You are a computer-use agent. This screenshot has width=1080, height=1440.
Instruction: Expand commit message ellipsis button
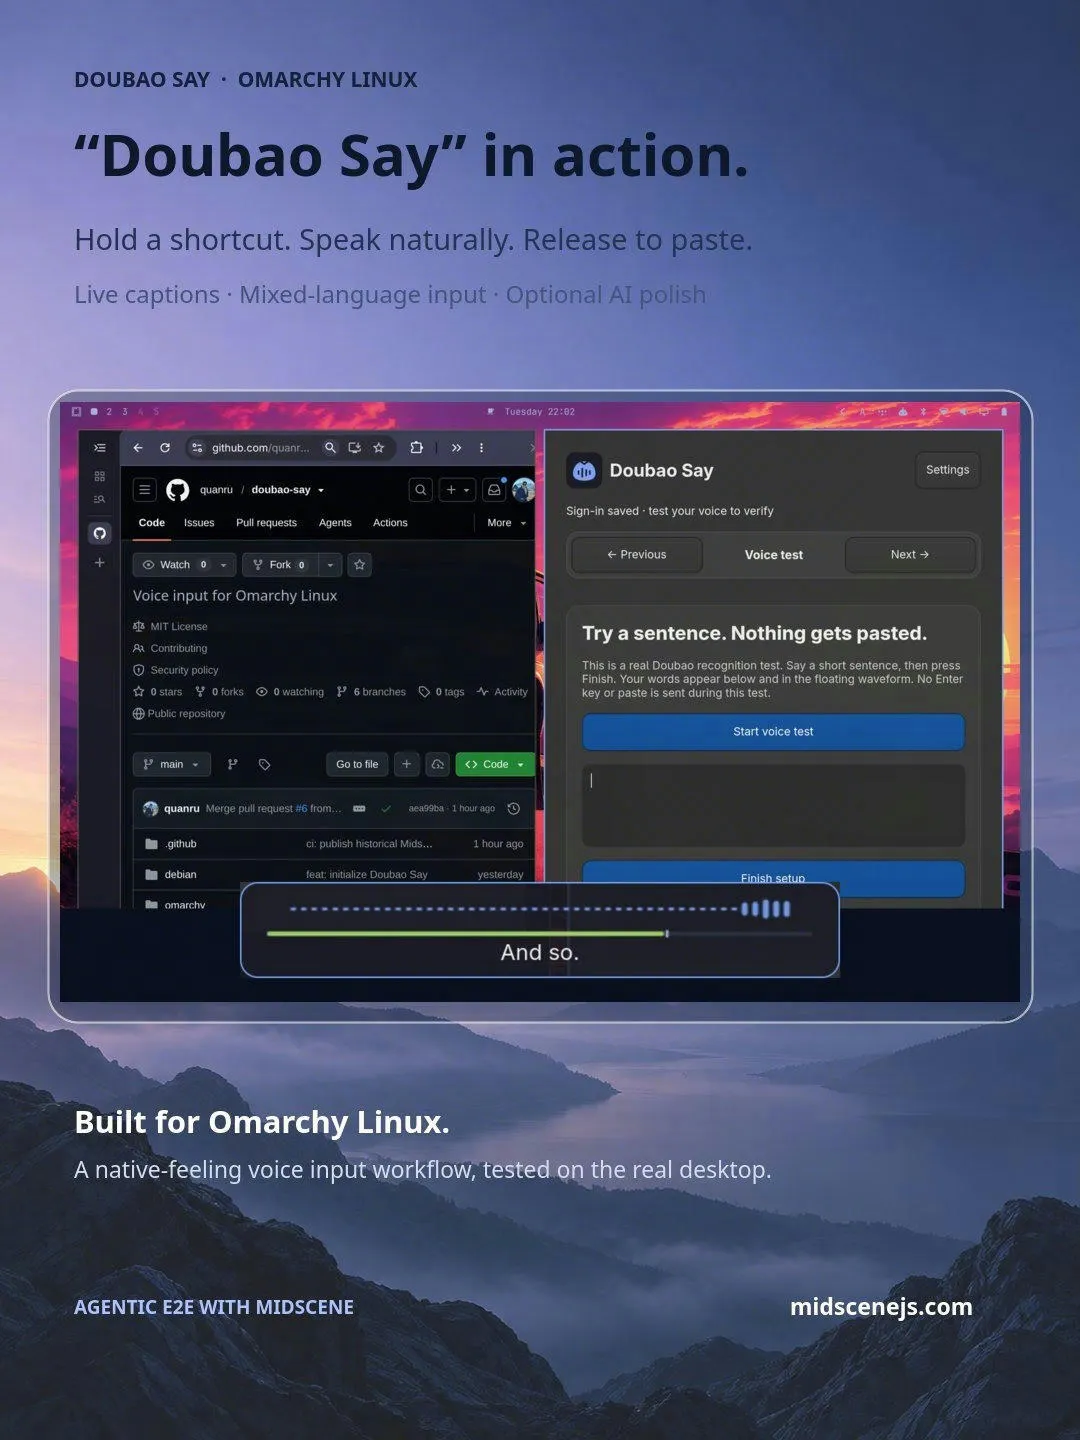(359, 809)
